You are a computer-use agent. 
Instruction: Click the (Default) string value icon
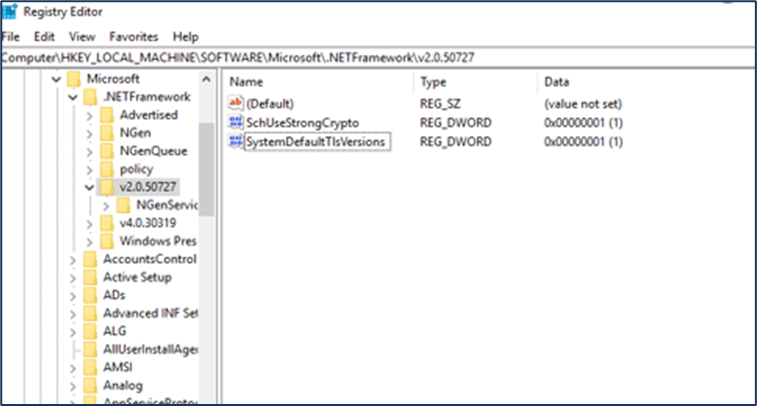(x=235, y=103)
